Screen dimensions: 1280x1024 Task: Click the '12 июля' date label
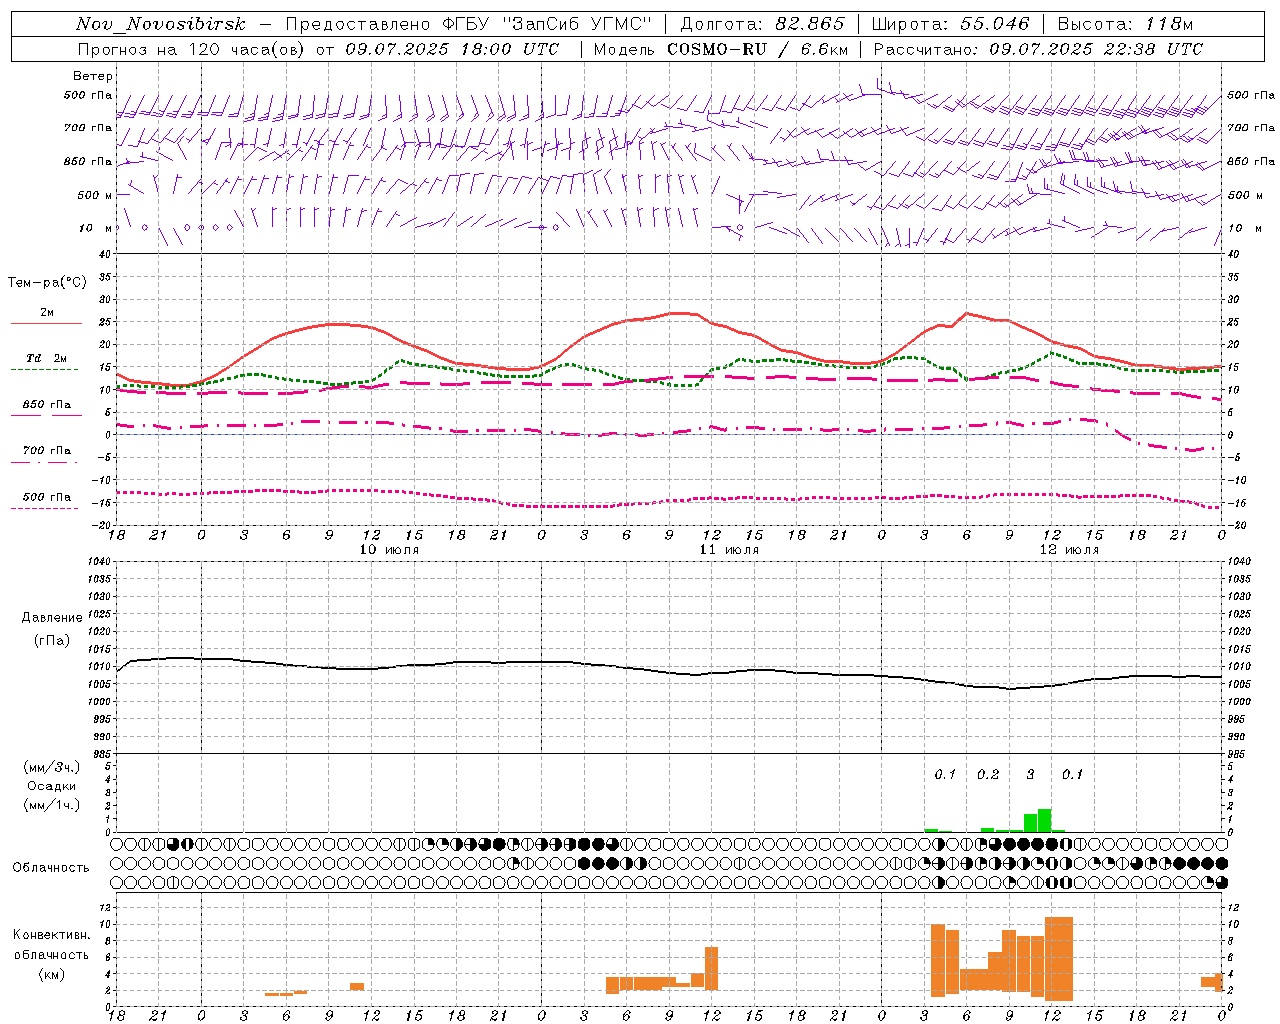coord(1069,549)
